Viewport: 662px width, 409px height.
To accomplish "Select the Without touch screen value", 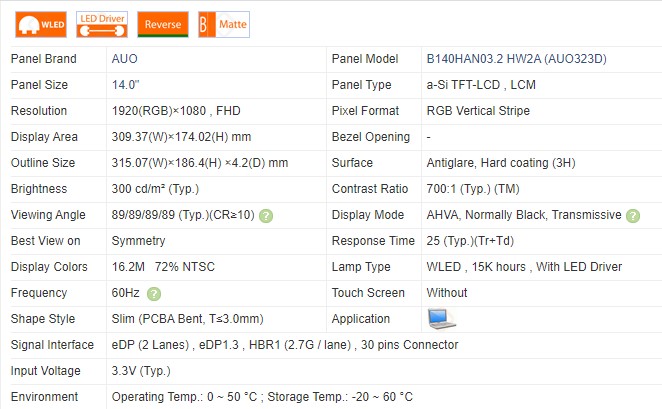I will pyautogui.click(x=447, y=293).
